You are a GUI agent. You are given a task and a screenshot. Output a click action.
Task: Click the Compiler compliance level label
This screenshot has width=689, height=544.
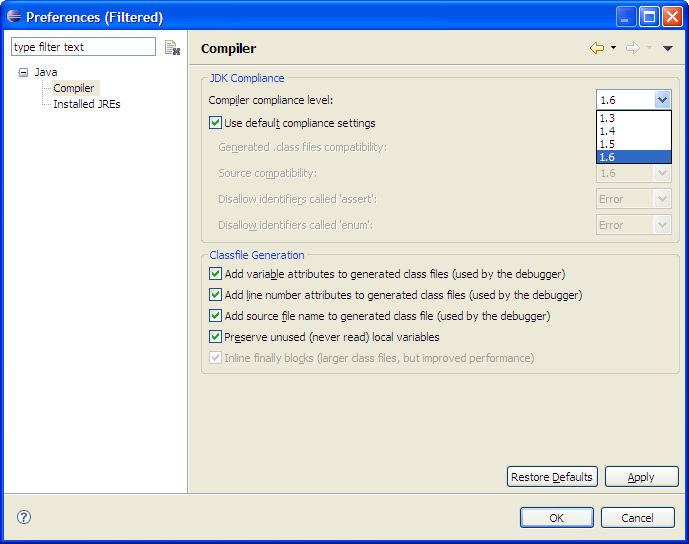click(x=271, y=100)
